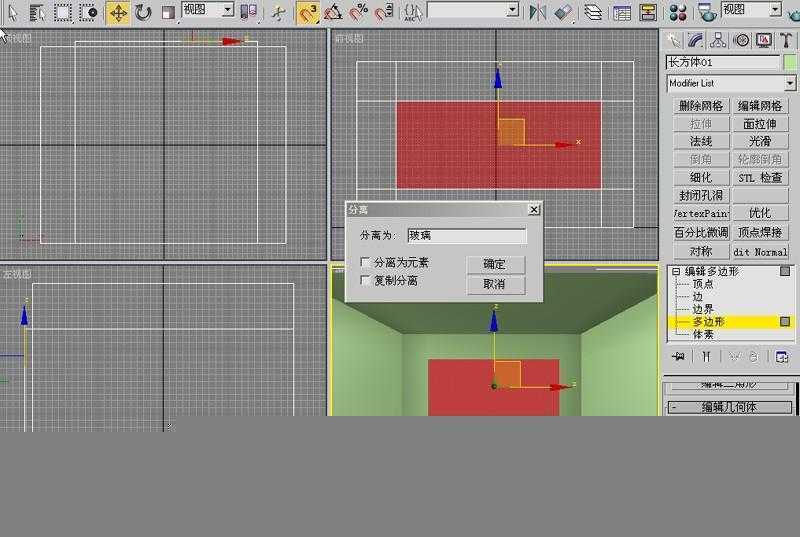800x537 pixels.
Task: Click the 光滑 modifier button
Action: [x=760, y=141]
